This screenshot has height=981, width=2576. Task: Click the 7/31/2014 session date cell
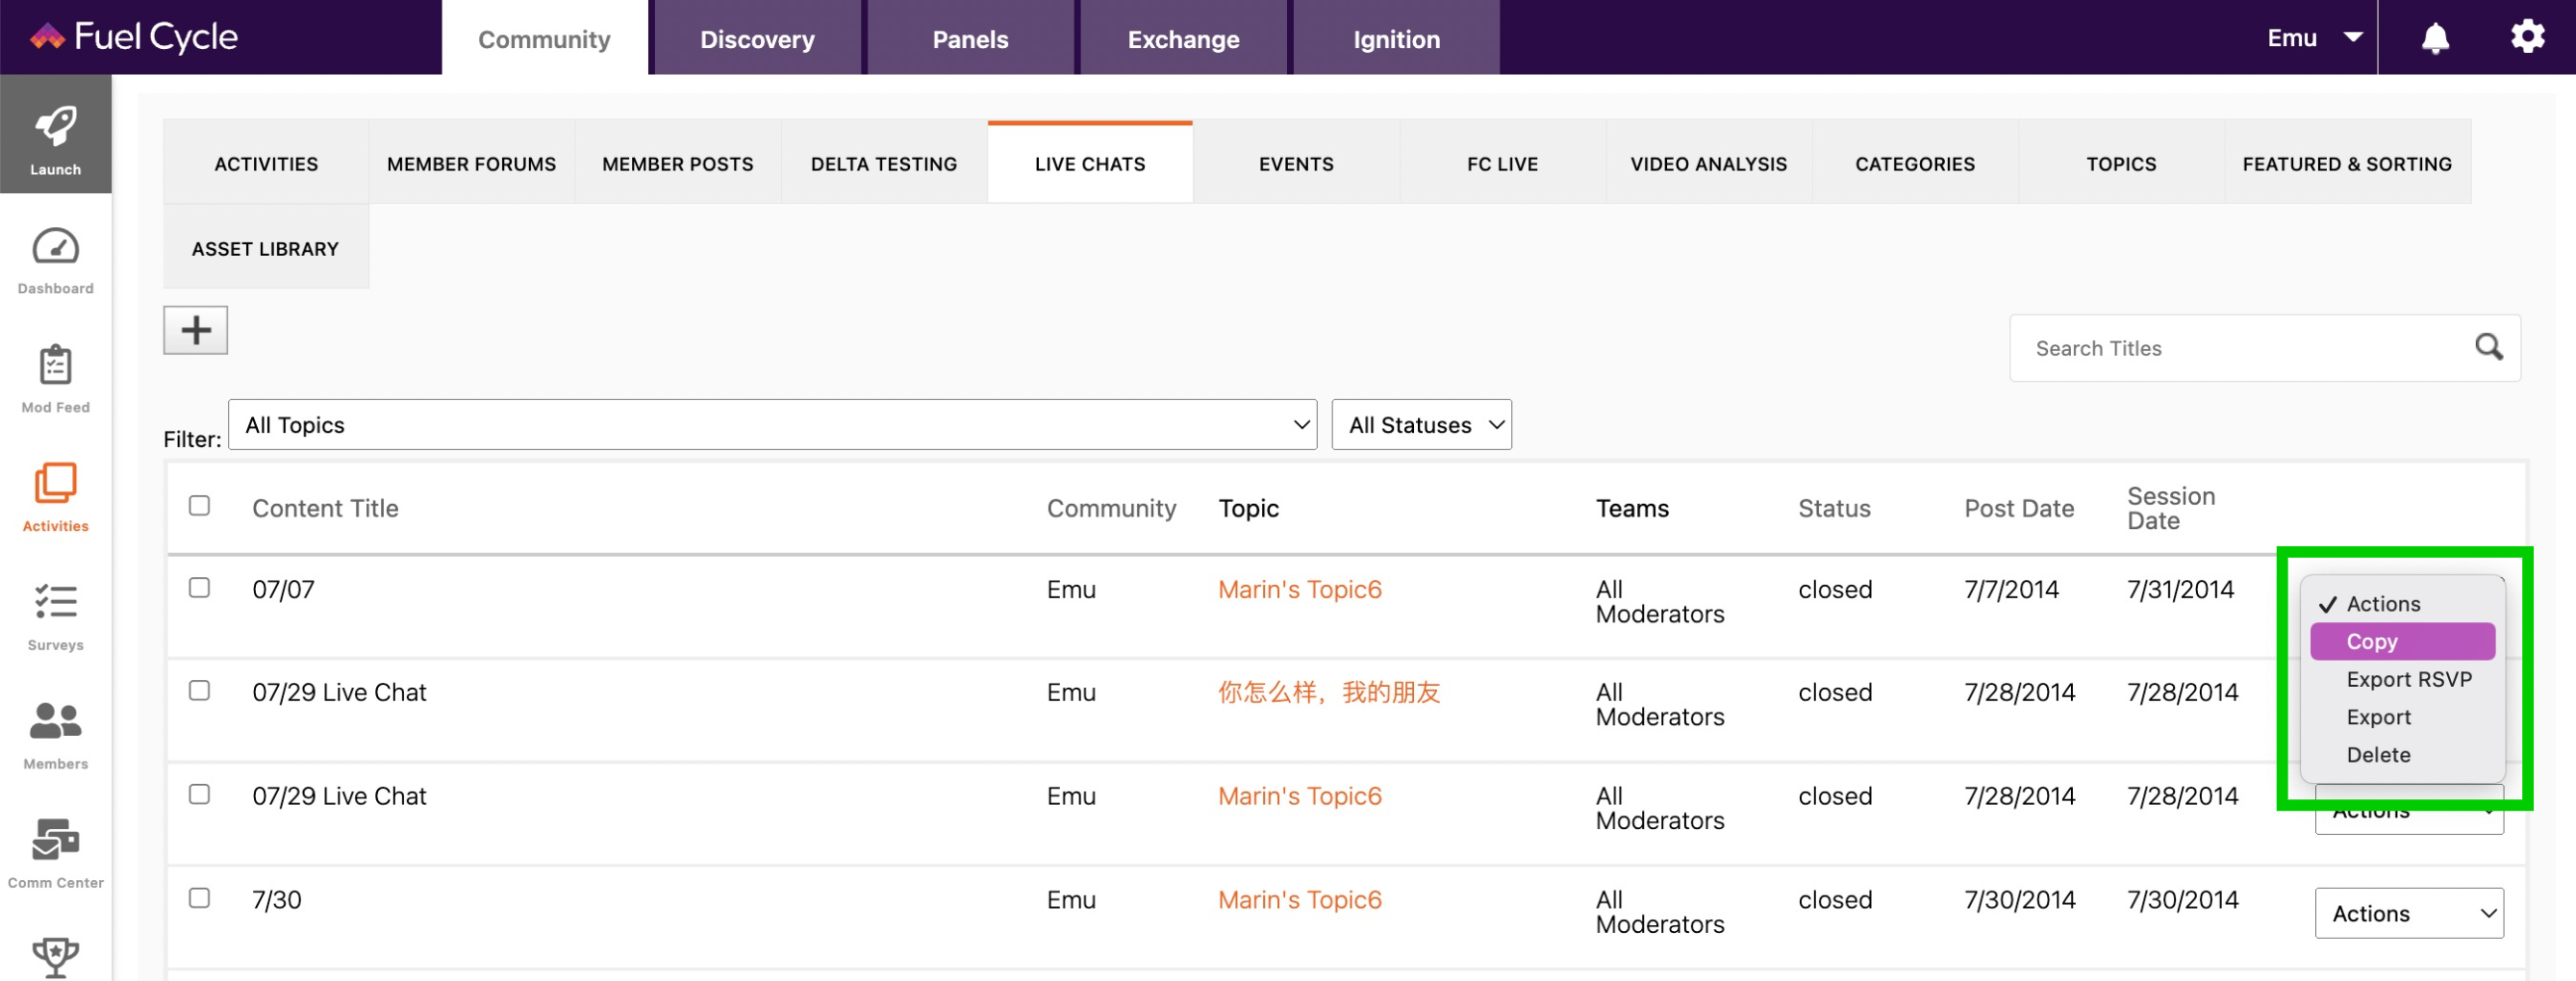[2180, 589]
